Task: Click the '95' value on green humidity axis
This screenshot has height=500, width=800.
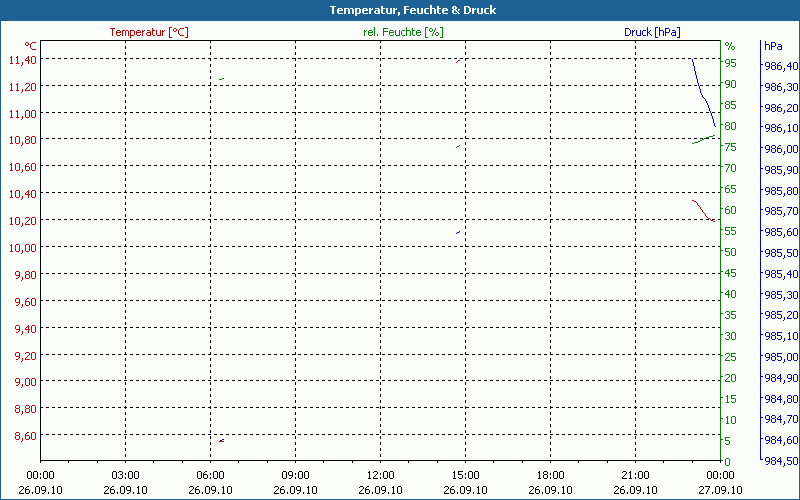Action: coord(731,63)
